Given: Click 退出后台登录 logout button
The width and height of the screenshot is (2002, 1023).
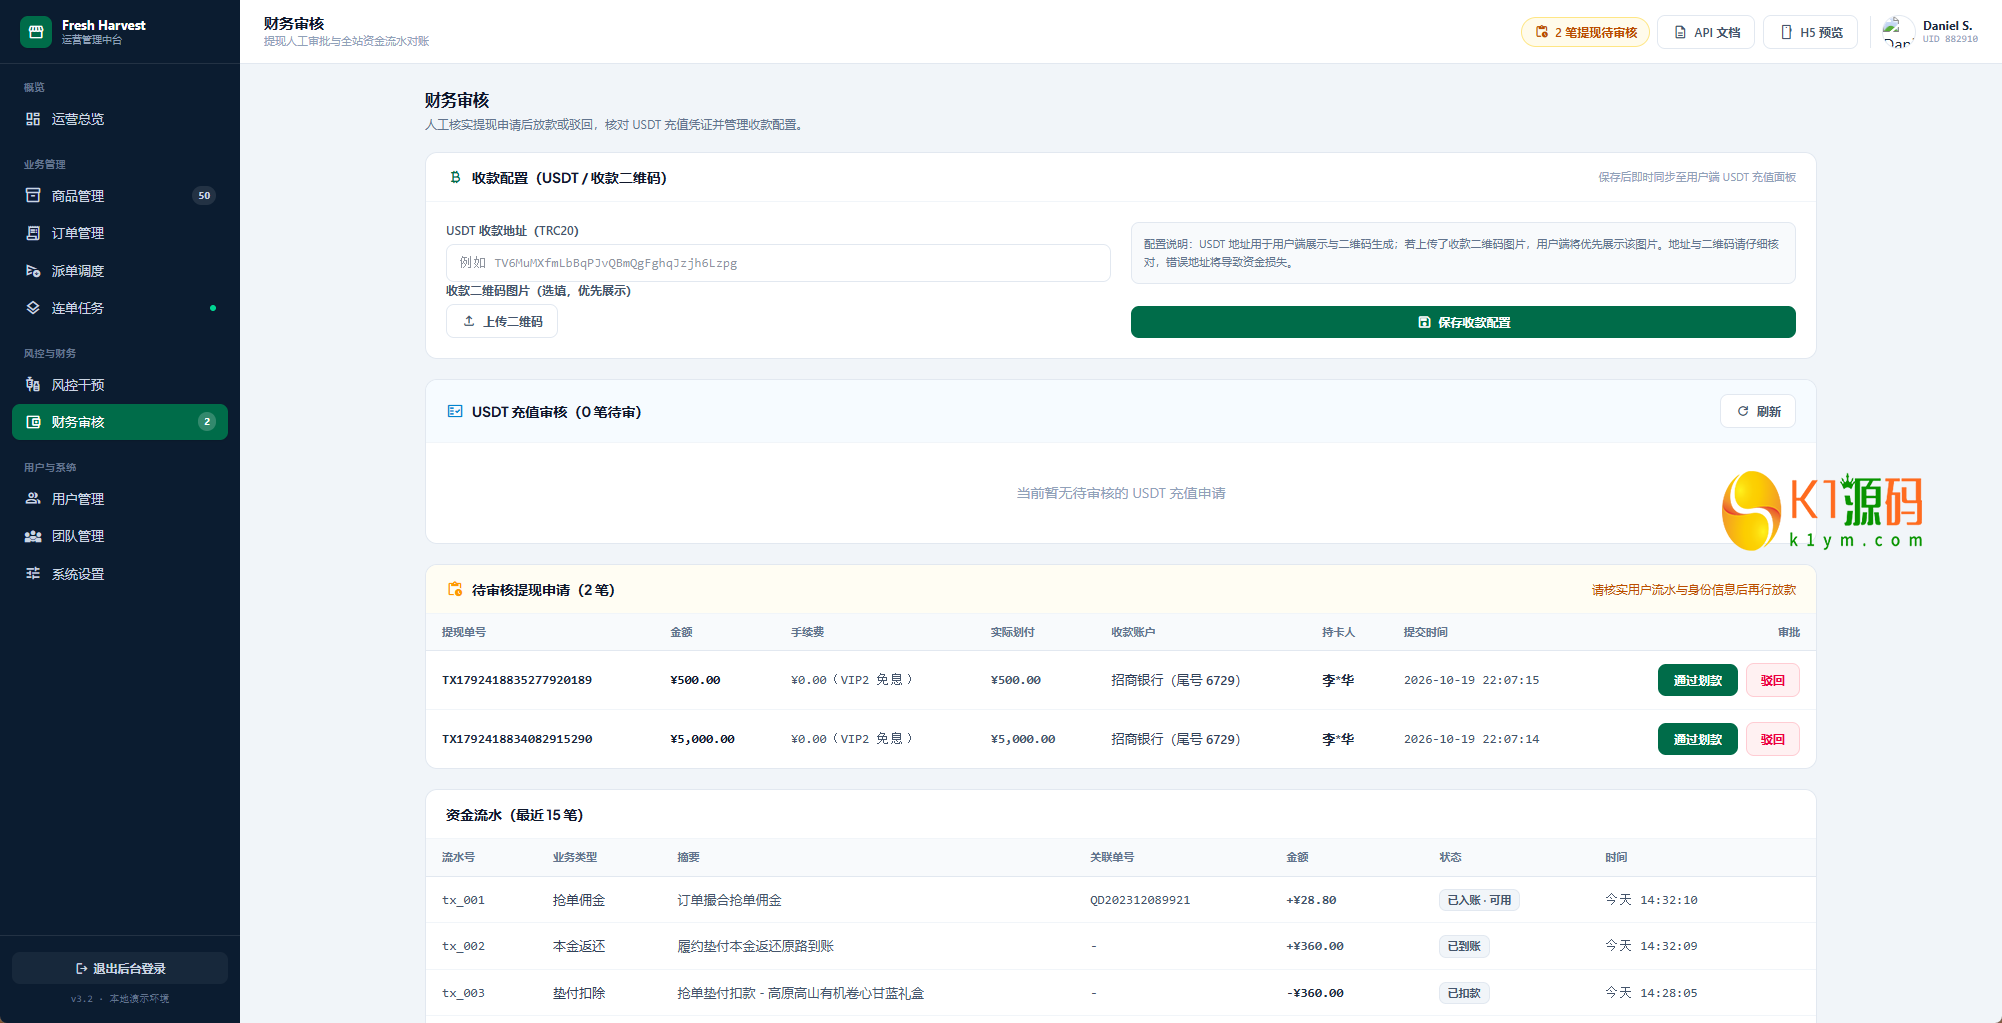Looking at the screenshot, I should click(120, 968).
